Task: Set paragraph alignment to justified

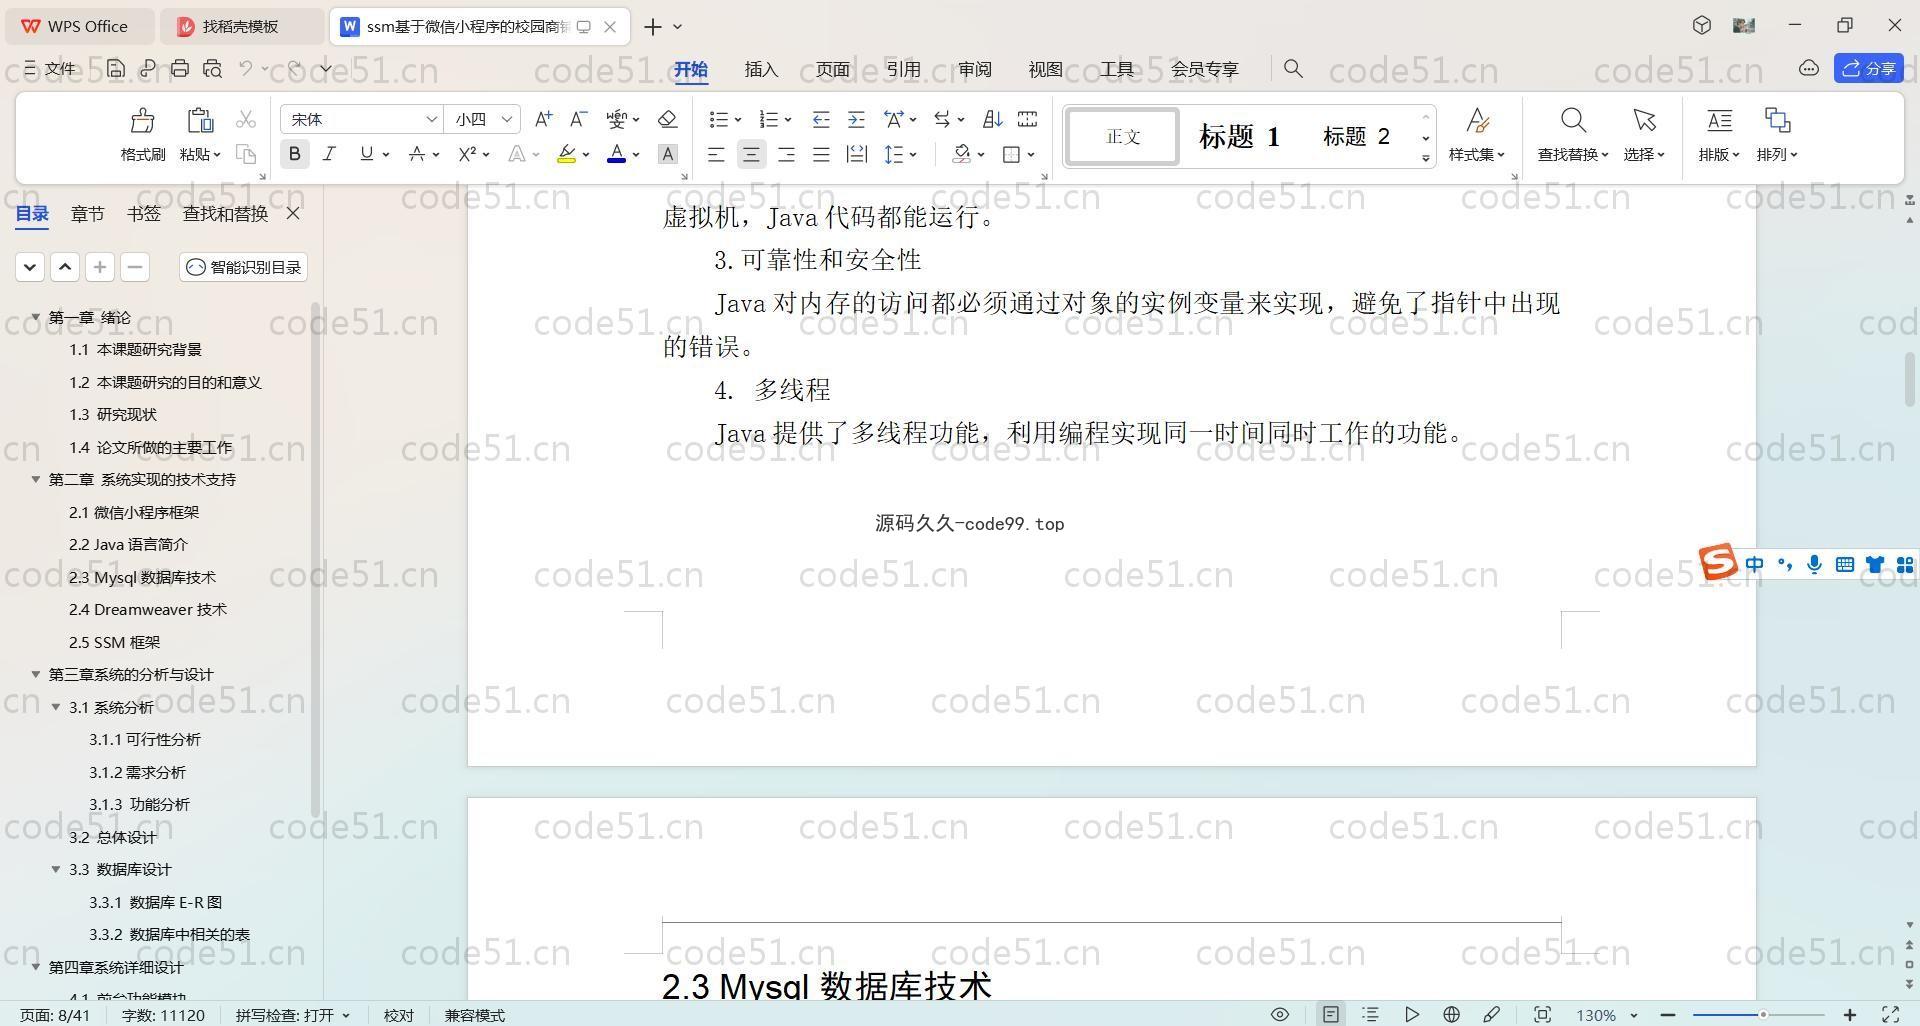Action: coord(821,154)
